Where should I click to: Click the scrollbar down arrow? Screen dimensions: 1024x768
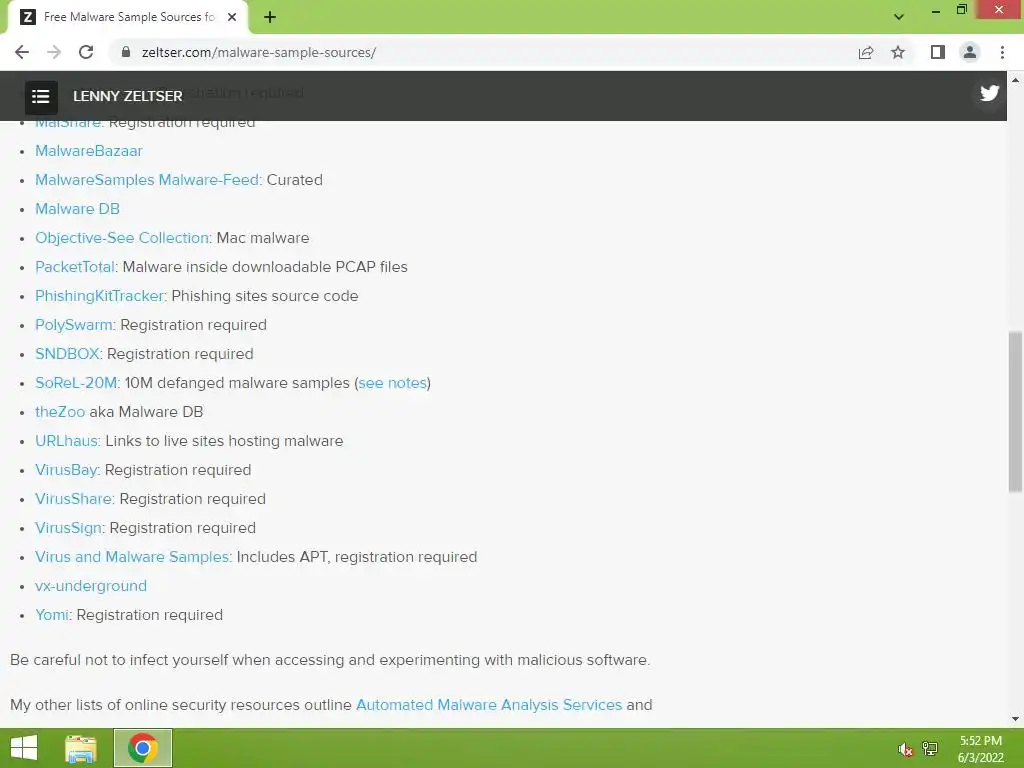(x=1015, y=719)
